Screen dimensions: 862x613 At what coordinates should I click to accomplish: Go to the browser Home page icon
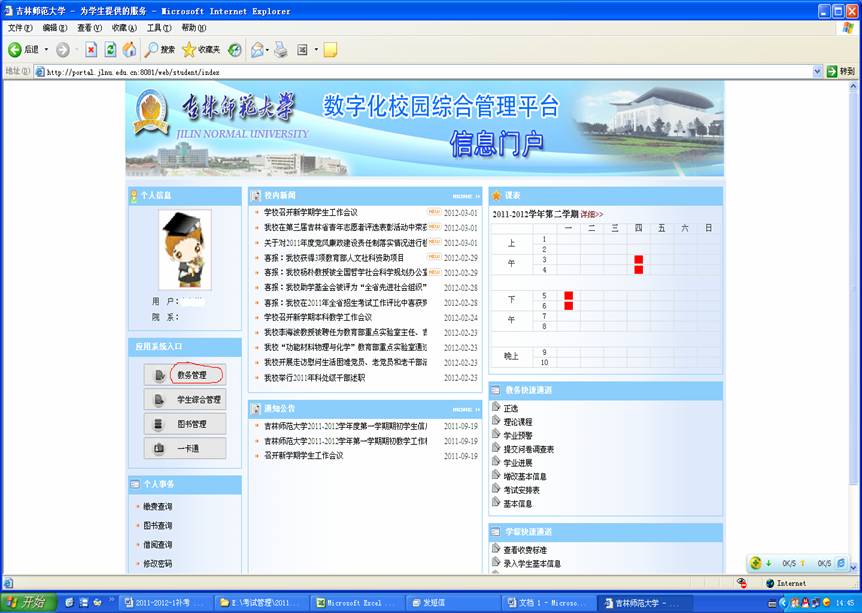coord(129,49)
